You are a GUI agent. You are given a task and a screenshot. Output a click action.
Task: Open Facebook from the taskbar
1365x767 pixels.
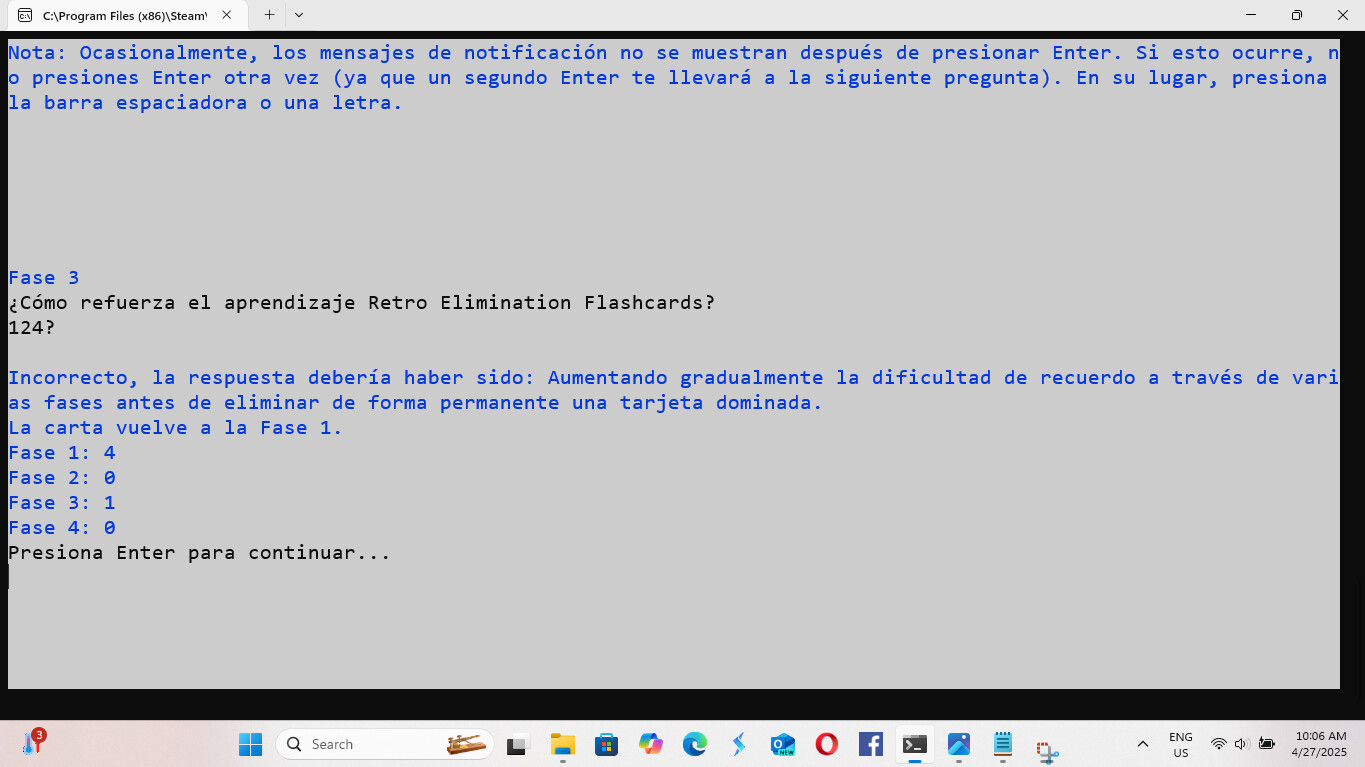click(870, 744)
